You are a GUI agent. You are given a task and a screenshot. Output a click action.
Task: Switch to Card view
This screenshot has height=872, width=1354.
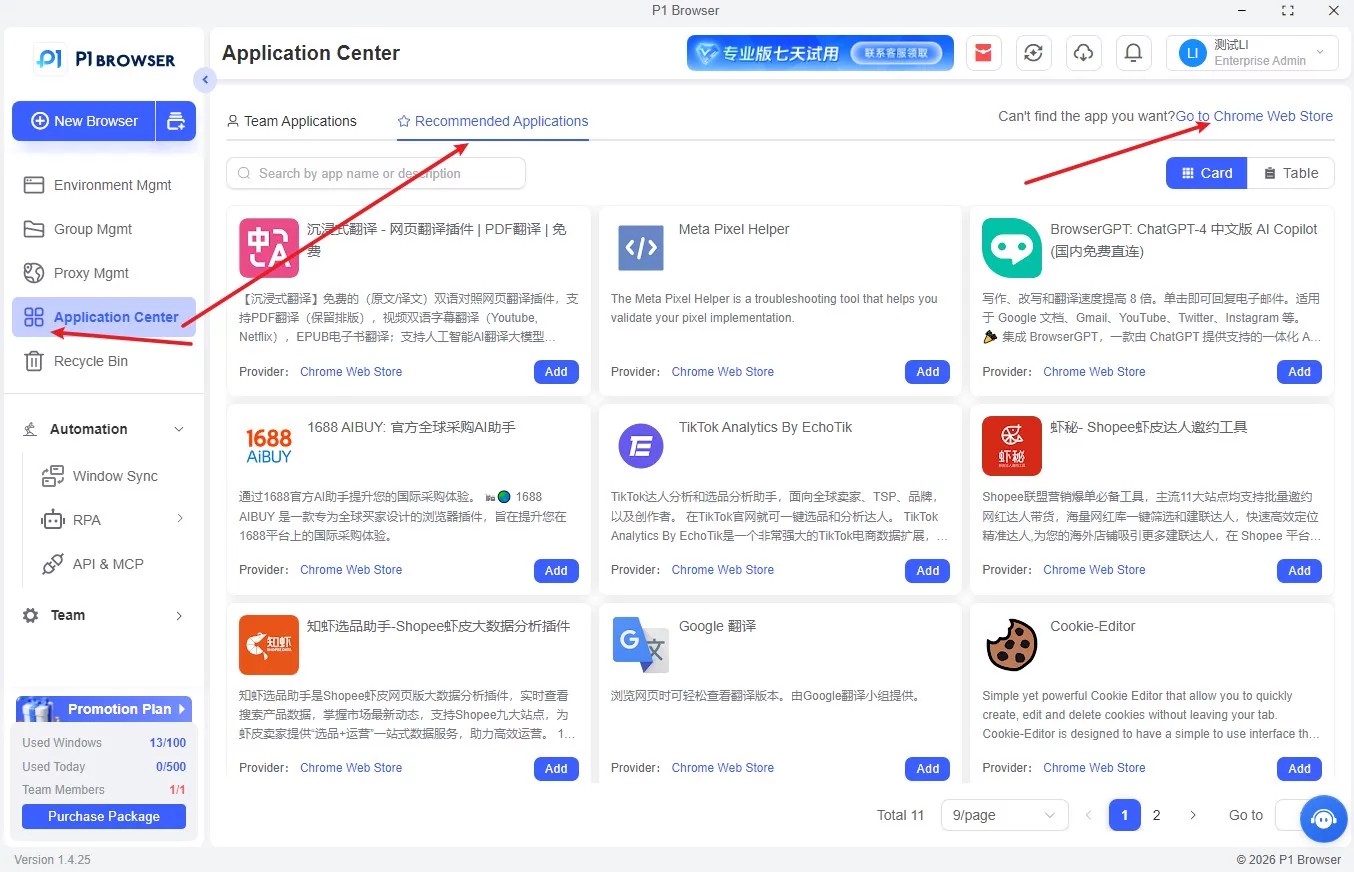pos(1206,173)
